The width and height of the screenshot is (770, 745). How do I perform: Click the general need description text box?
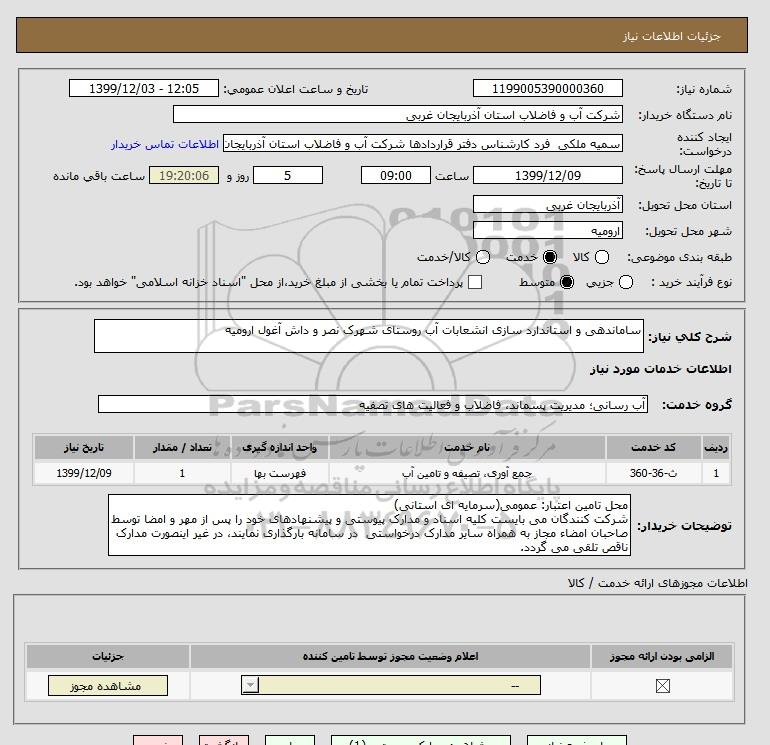(369, 336)
